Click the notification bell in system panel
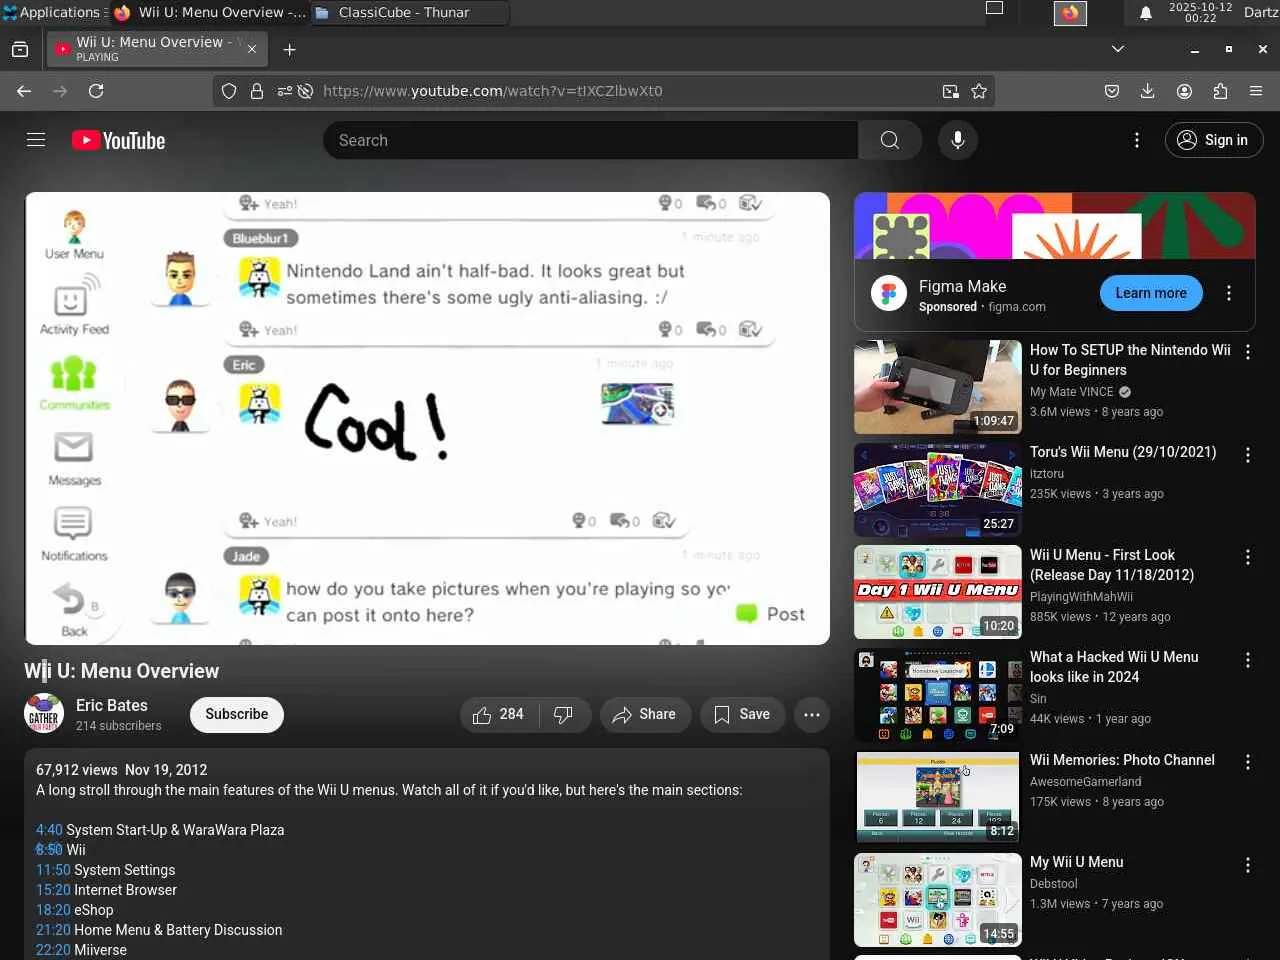Screen dimensions: 1280x960 click(1146, 13)
